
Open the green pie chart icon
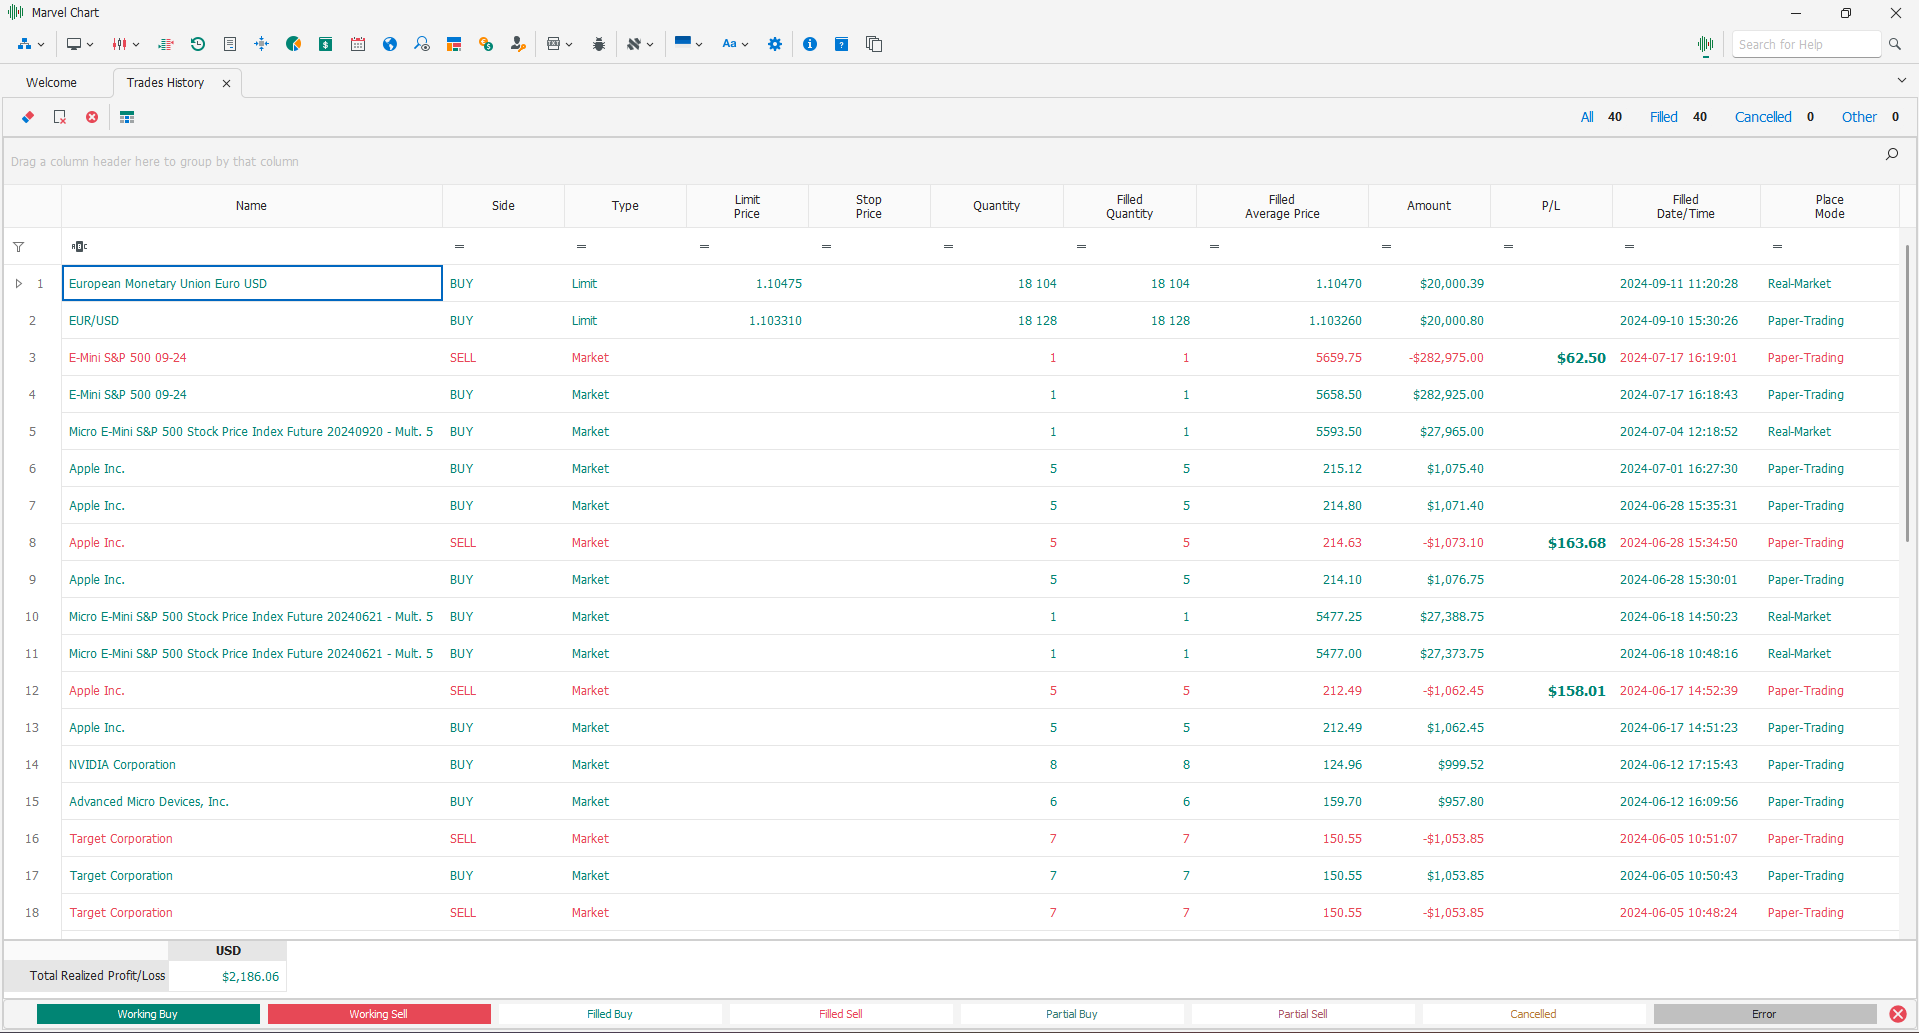point(294,44)
